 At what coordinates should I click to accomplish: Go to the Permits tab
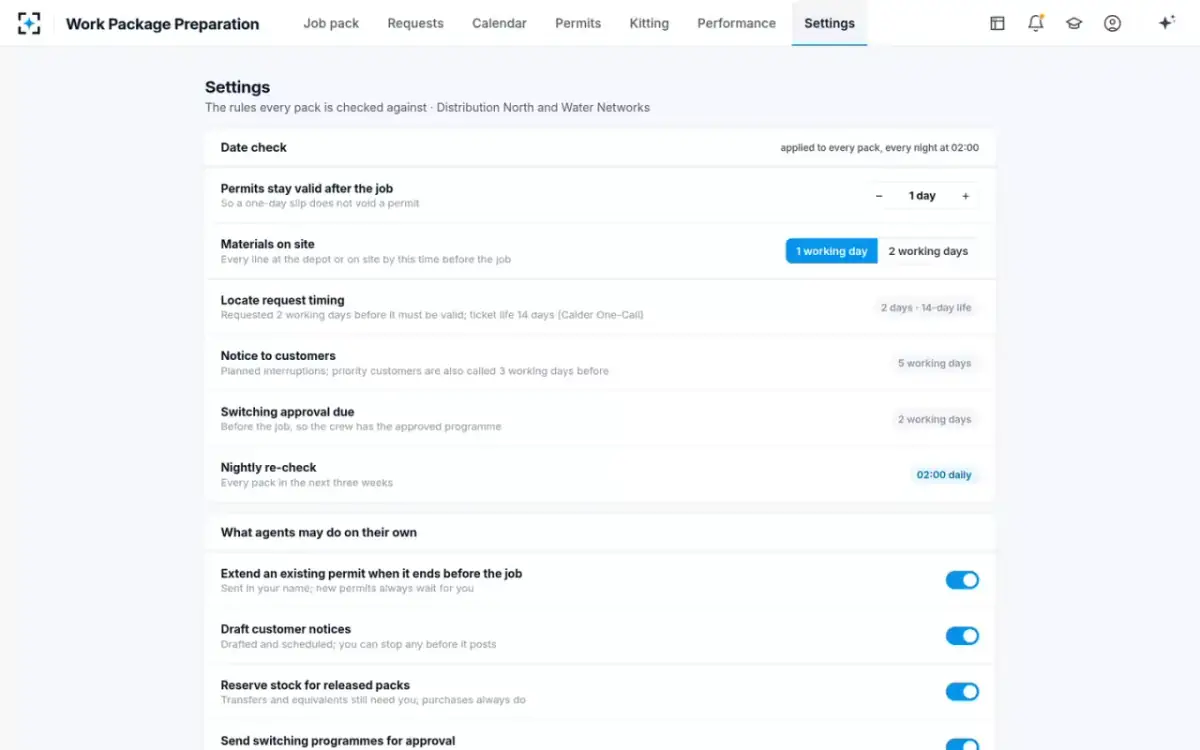[x=578, y=23]
